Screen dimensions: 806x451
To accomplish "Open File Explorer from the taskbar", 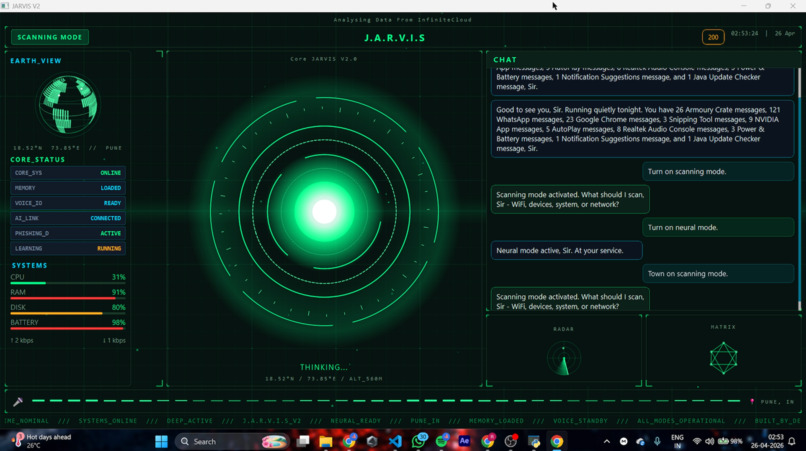I will point(326,441).
